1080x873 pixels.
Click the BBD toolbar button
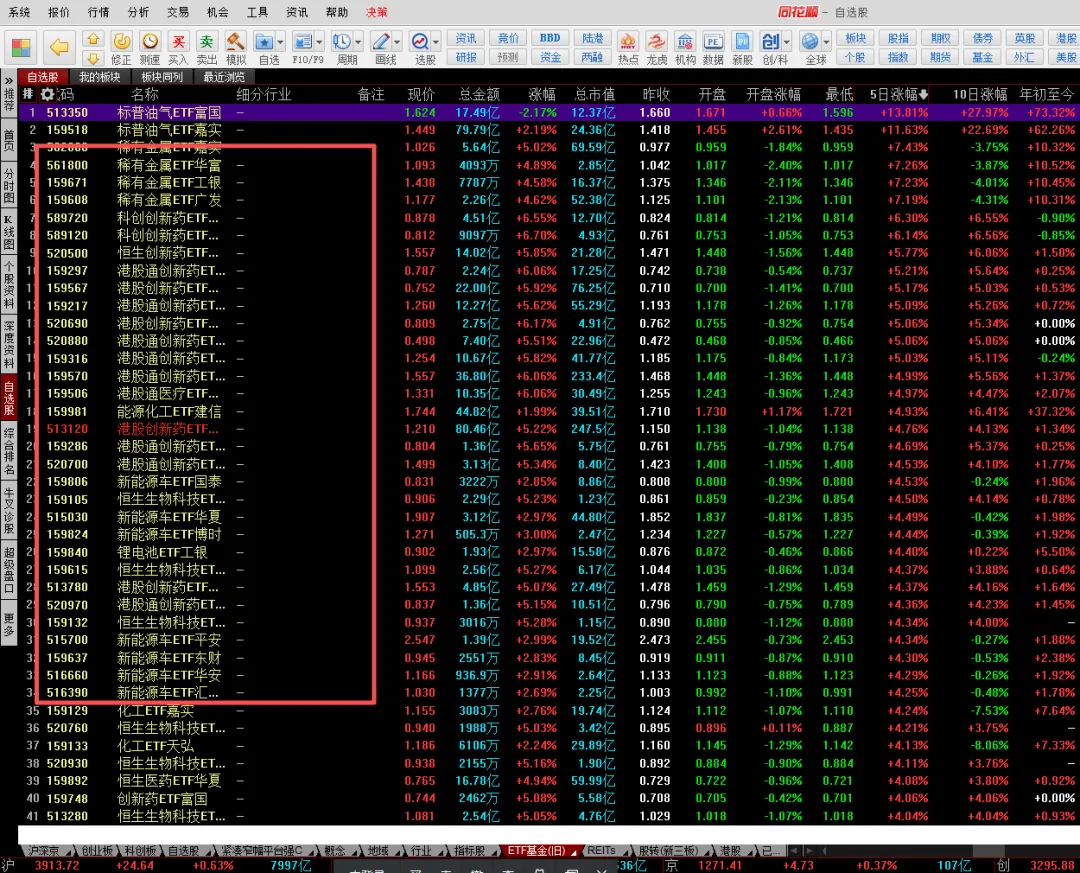pos(550,38)
